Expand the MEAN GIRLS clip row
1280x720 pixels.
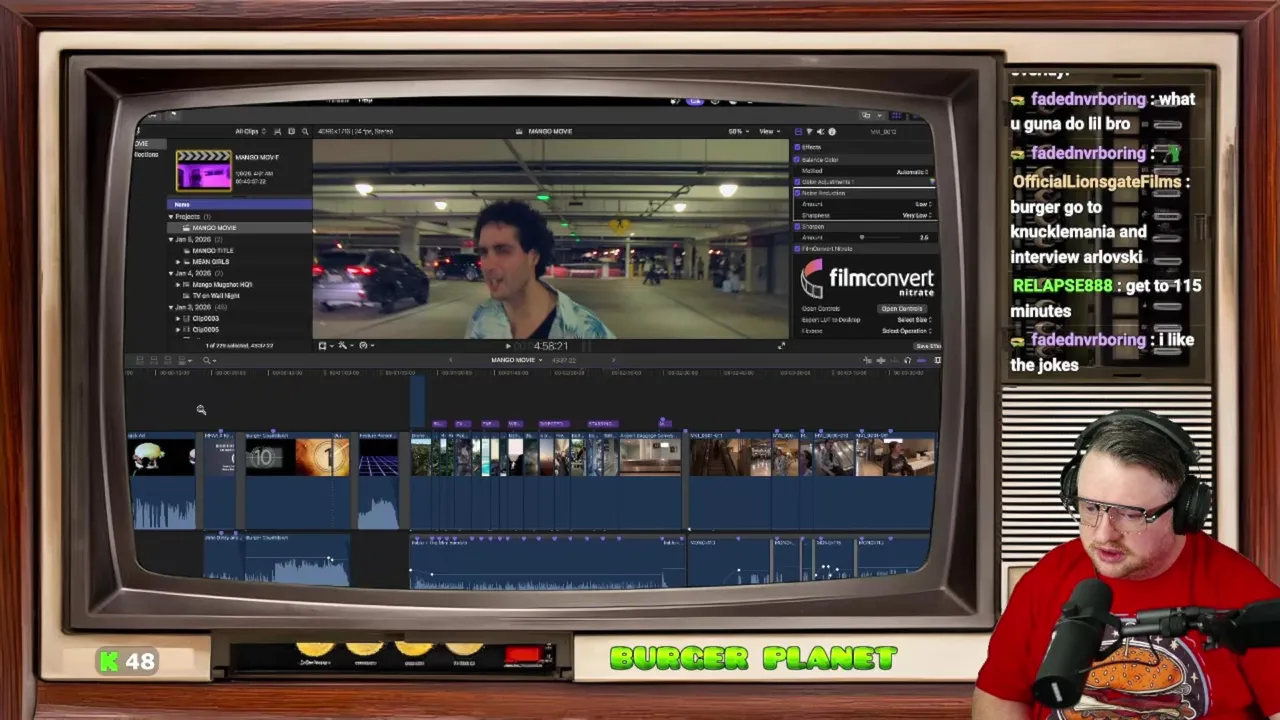tap(179, 262)
